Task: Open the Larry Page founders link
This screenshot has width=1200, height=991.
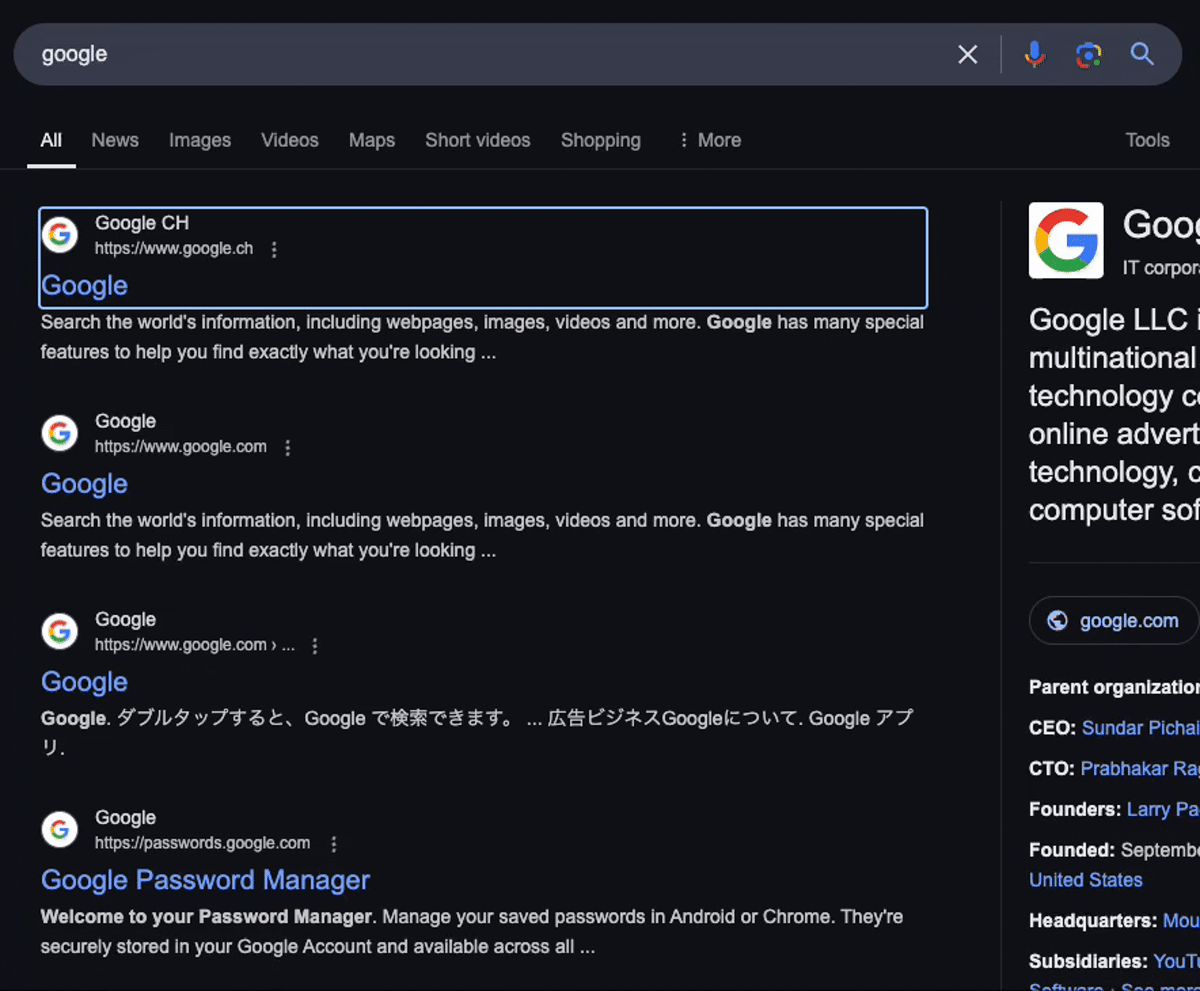Action: (x=1163, y=810)
